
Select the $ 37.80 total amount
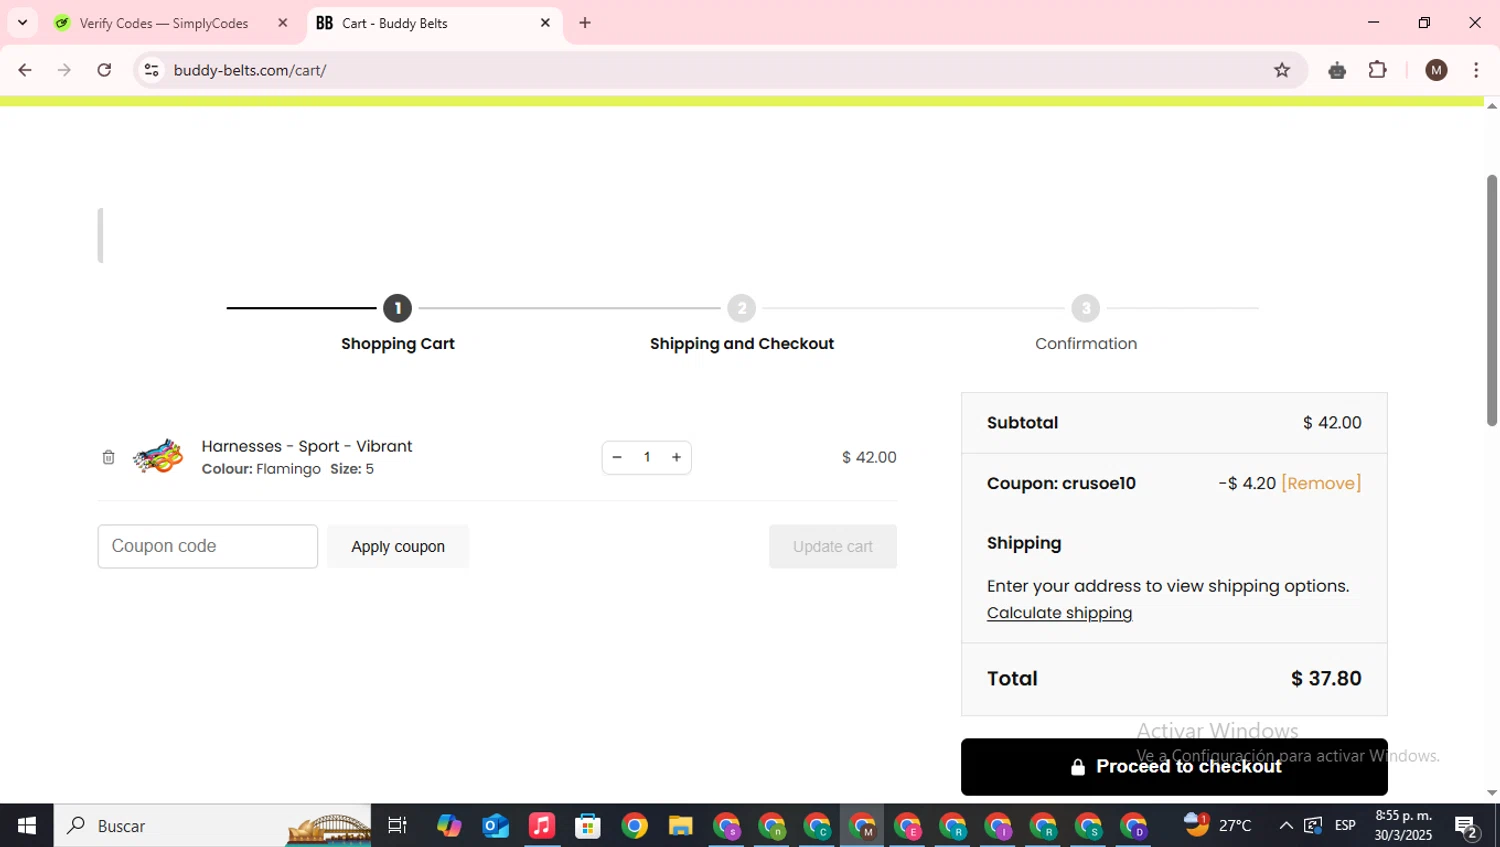1326,678
